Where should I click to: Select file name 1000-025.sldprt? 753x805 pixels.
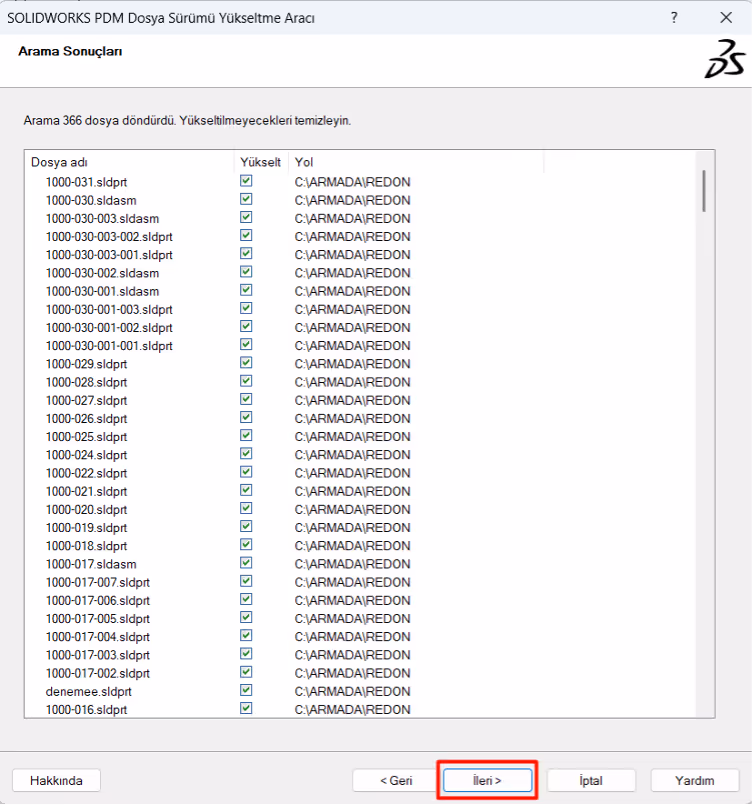click(x=86, y=437)
